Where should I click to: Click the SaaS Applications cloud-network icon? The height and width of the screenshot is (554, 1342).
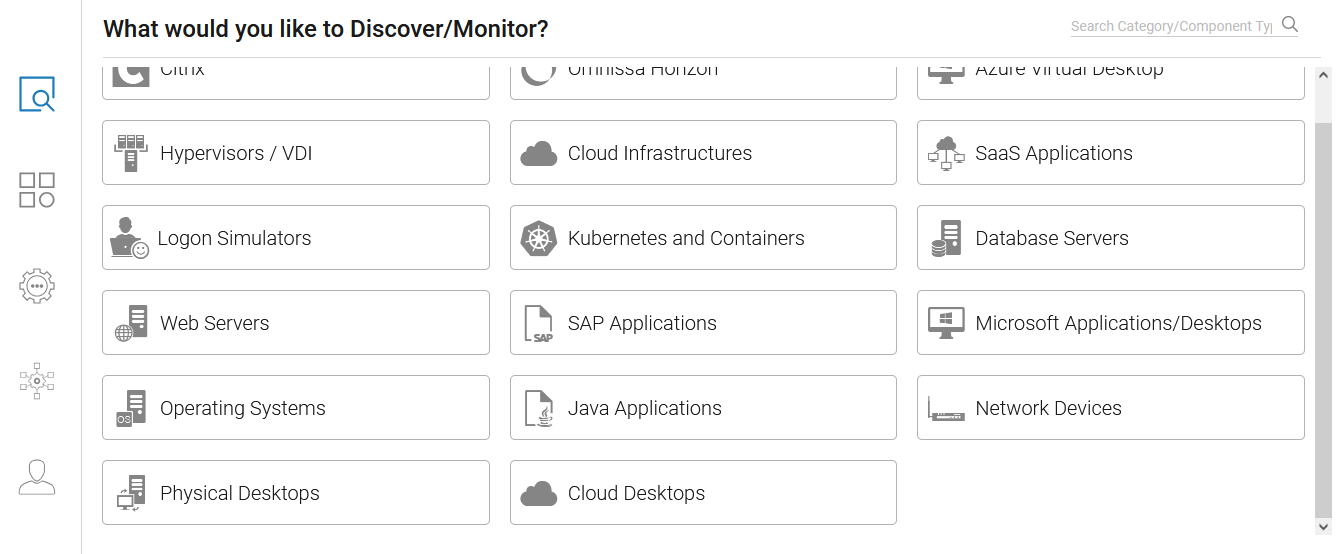(946, 153)
